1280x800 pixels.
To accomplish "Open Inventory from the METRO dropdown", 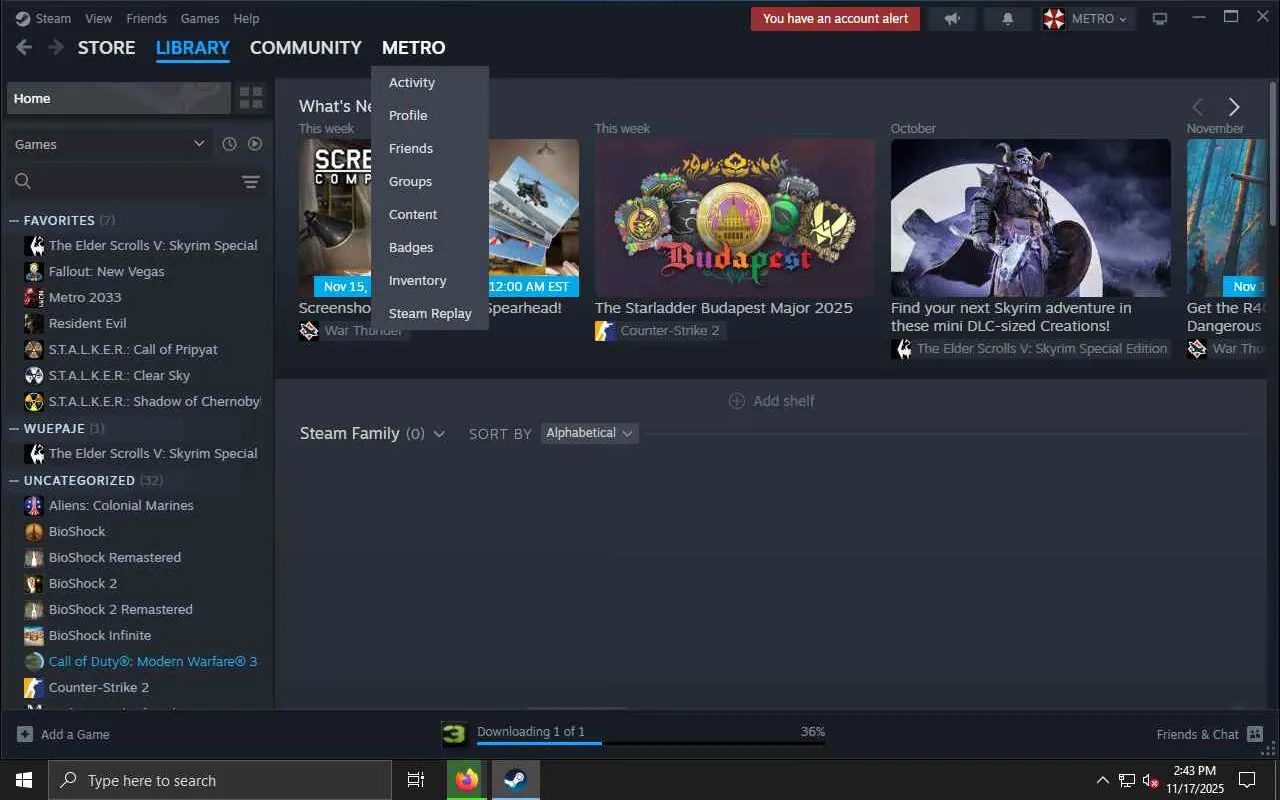I will 430,280.
